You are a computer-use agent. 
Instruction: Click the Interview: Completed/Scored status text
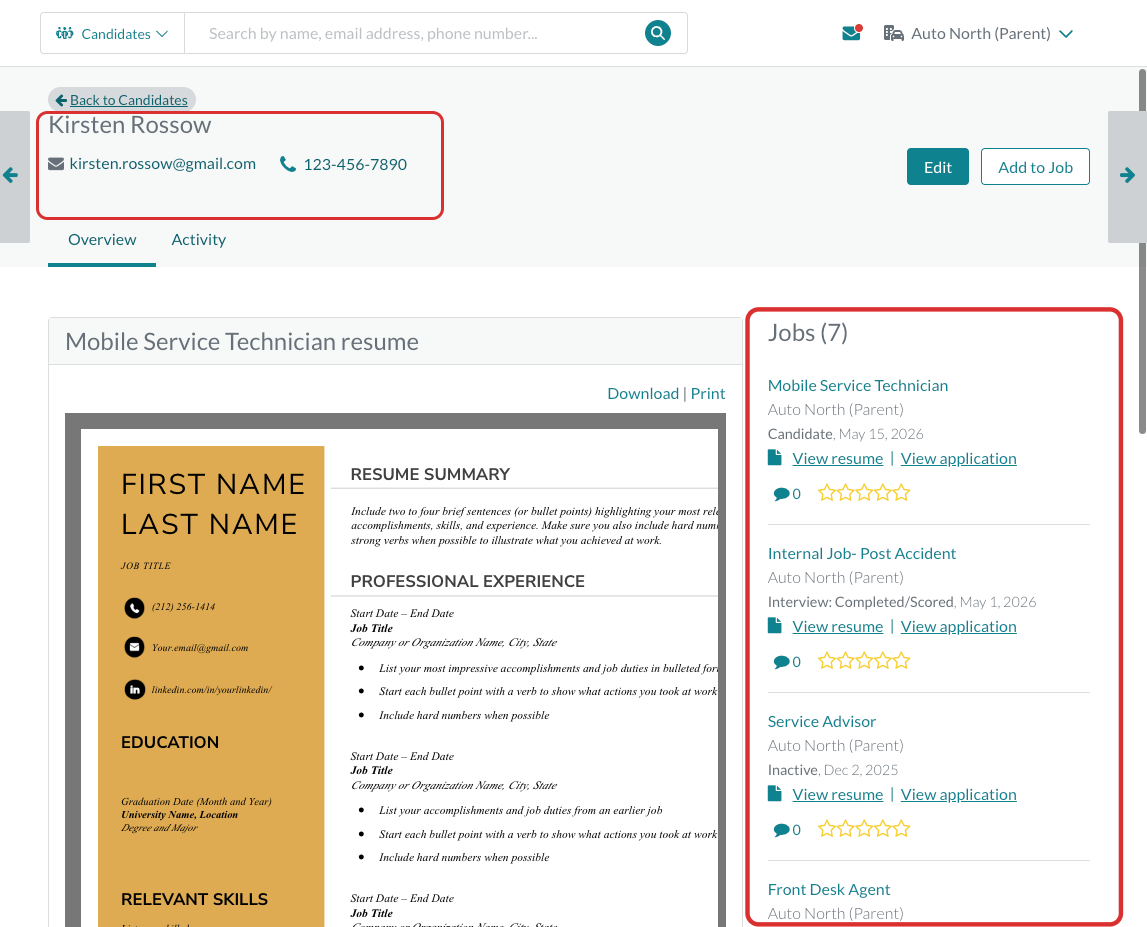(x=860, y=602)
